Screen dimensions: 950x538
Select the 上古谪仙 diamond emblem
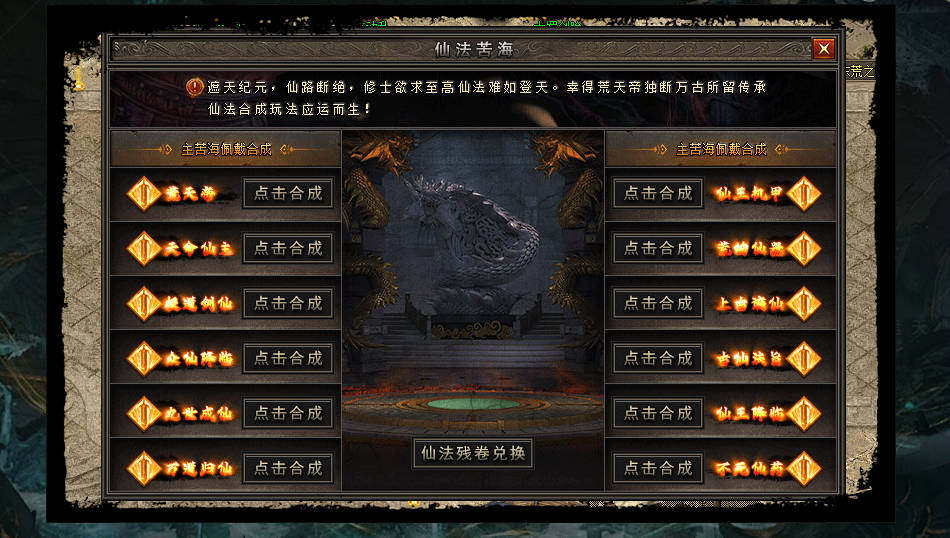tap(803, 304)
